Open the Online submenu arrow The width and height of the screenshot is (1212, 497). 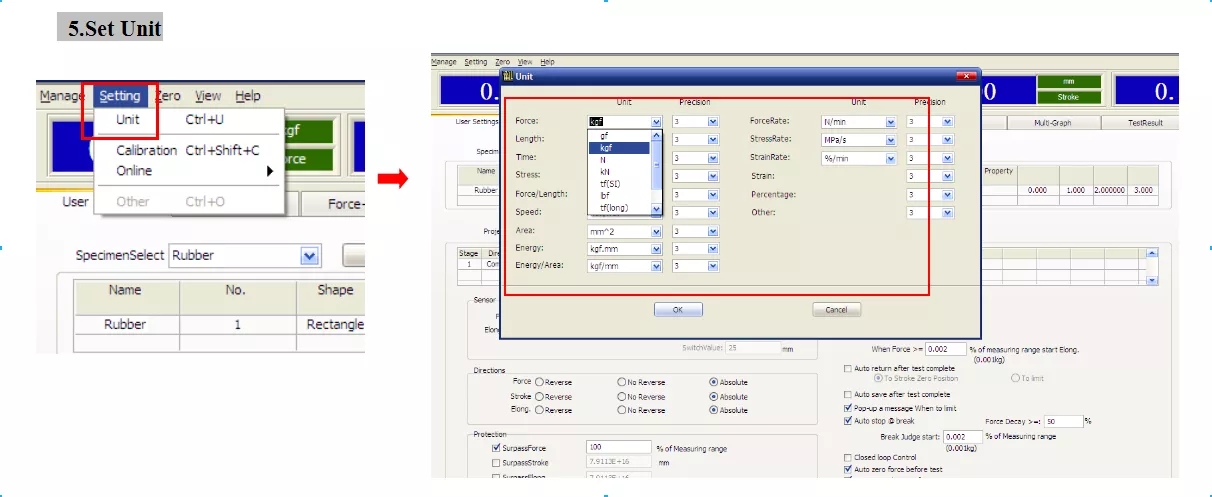click(x=269, y=171)
